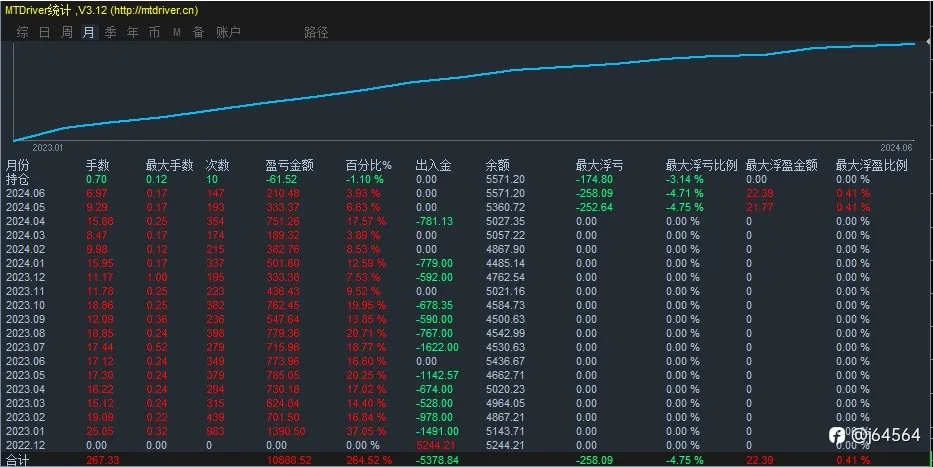Image resolution: width=933 pixels, height=467 pixels.
Task: Click the -1622.00 withdrawal cell
Action: click(x=437, y=347)
